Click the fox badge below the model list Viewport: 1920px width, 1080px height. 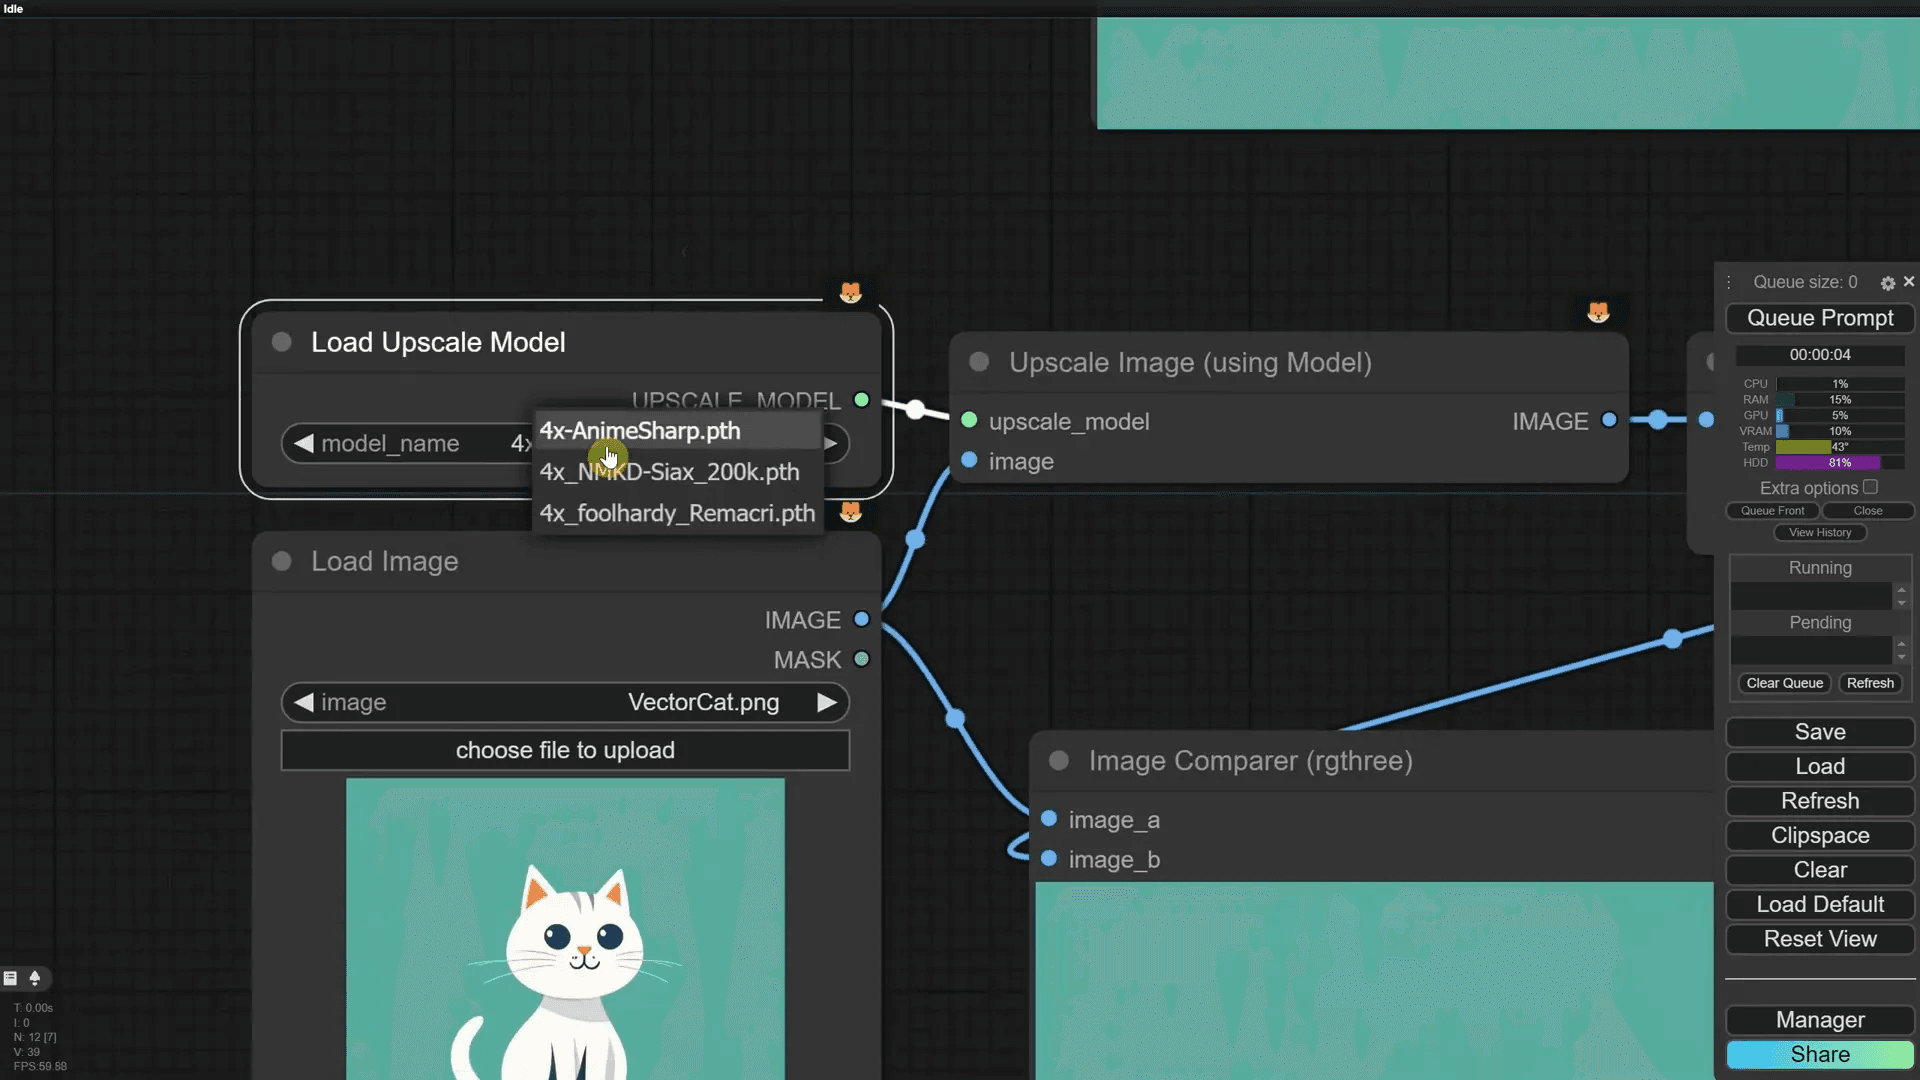click(x=849, y=513)
